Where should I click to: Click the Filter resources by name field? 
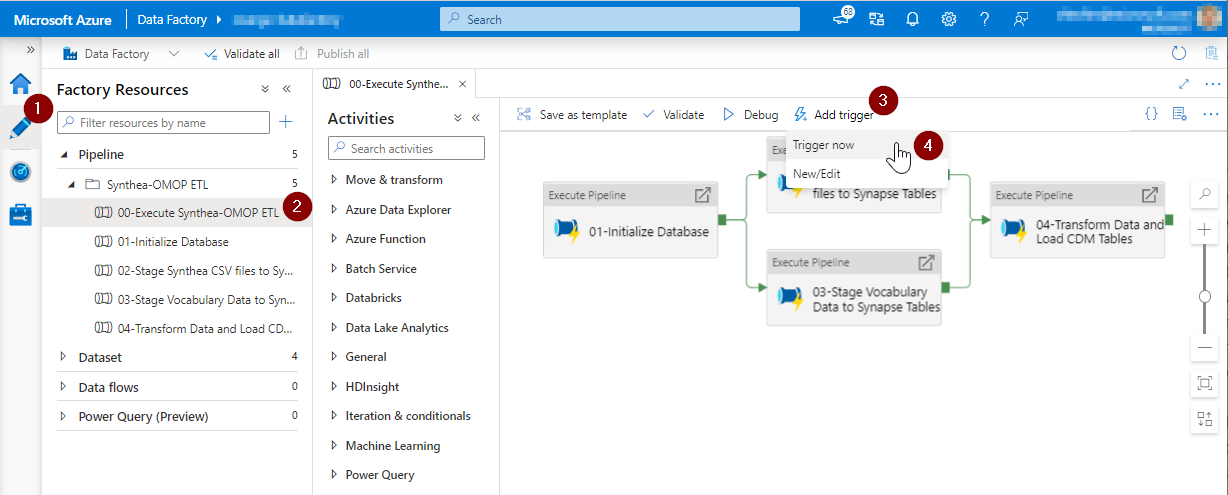[163, 122]
